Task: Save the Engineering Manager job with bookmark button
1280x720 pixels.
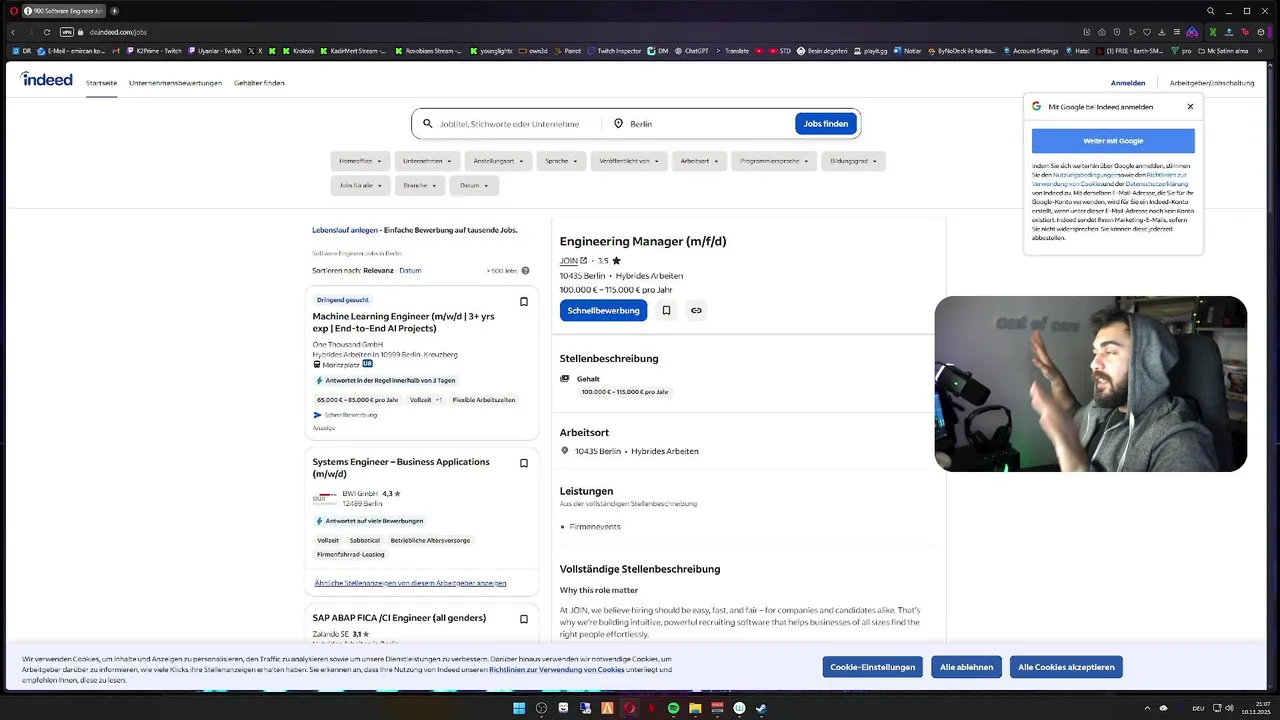Action: point(666,311)
